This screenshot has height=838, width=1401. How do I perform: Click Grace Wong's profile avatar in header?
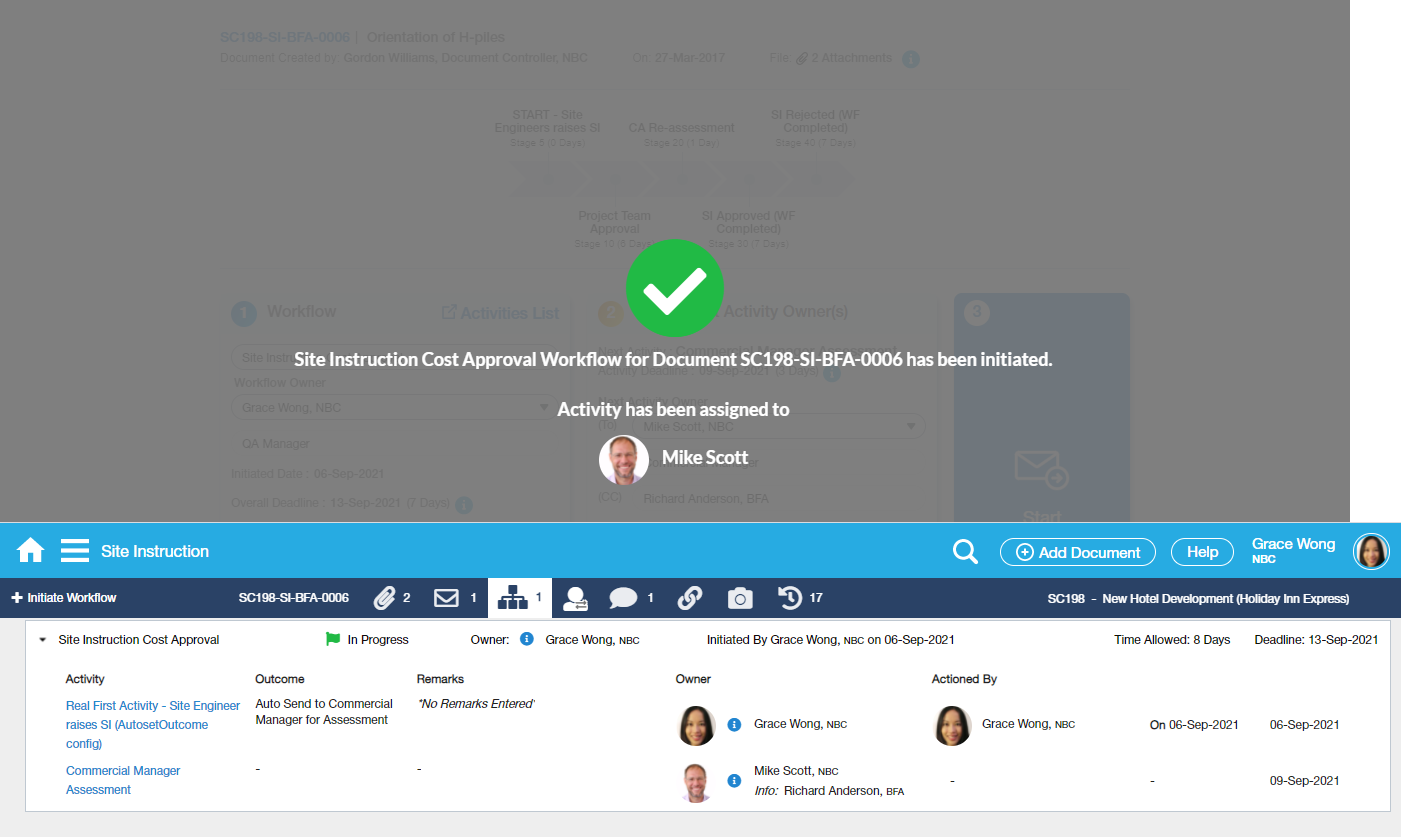(1371, 551)
